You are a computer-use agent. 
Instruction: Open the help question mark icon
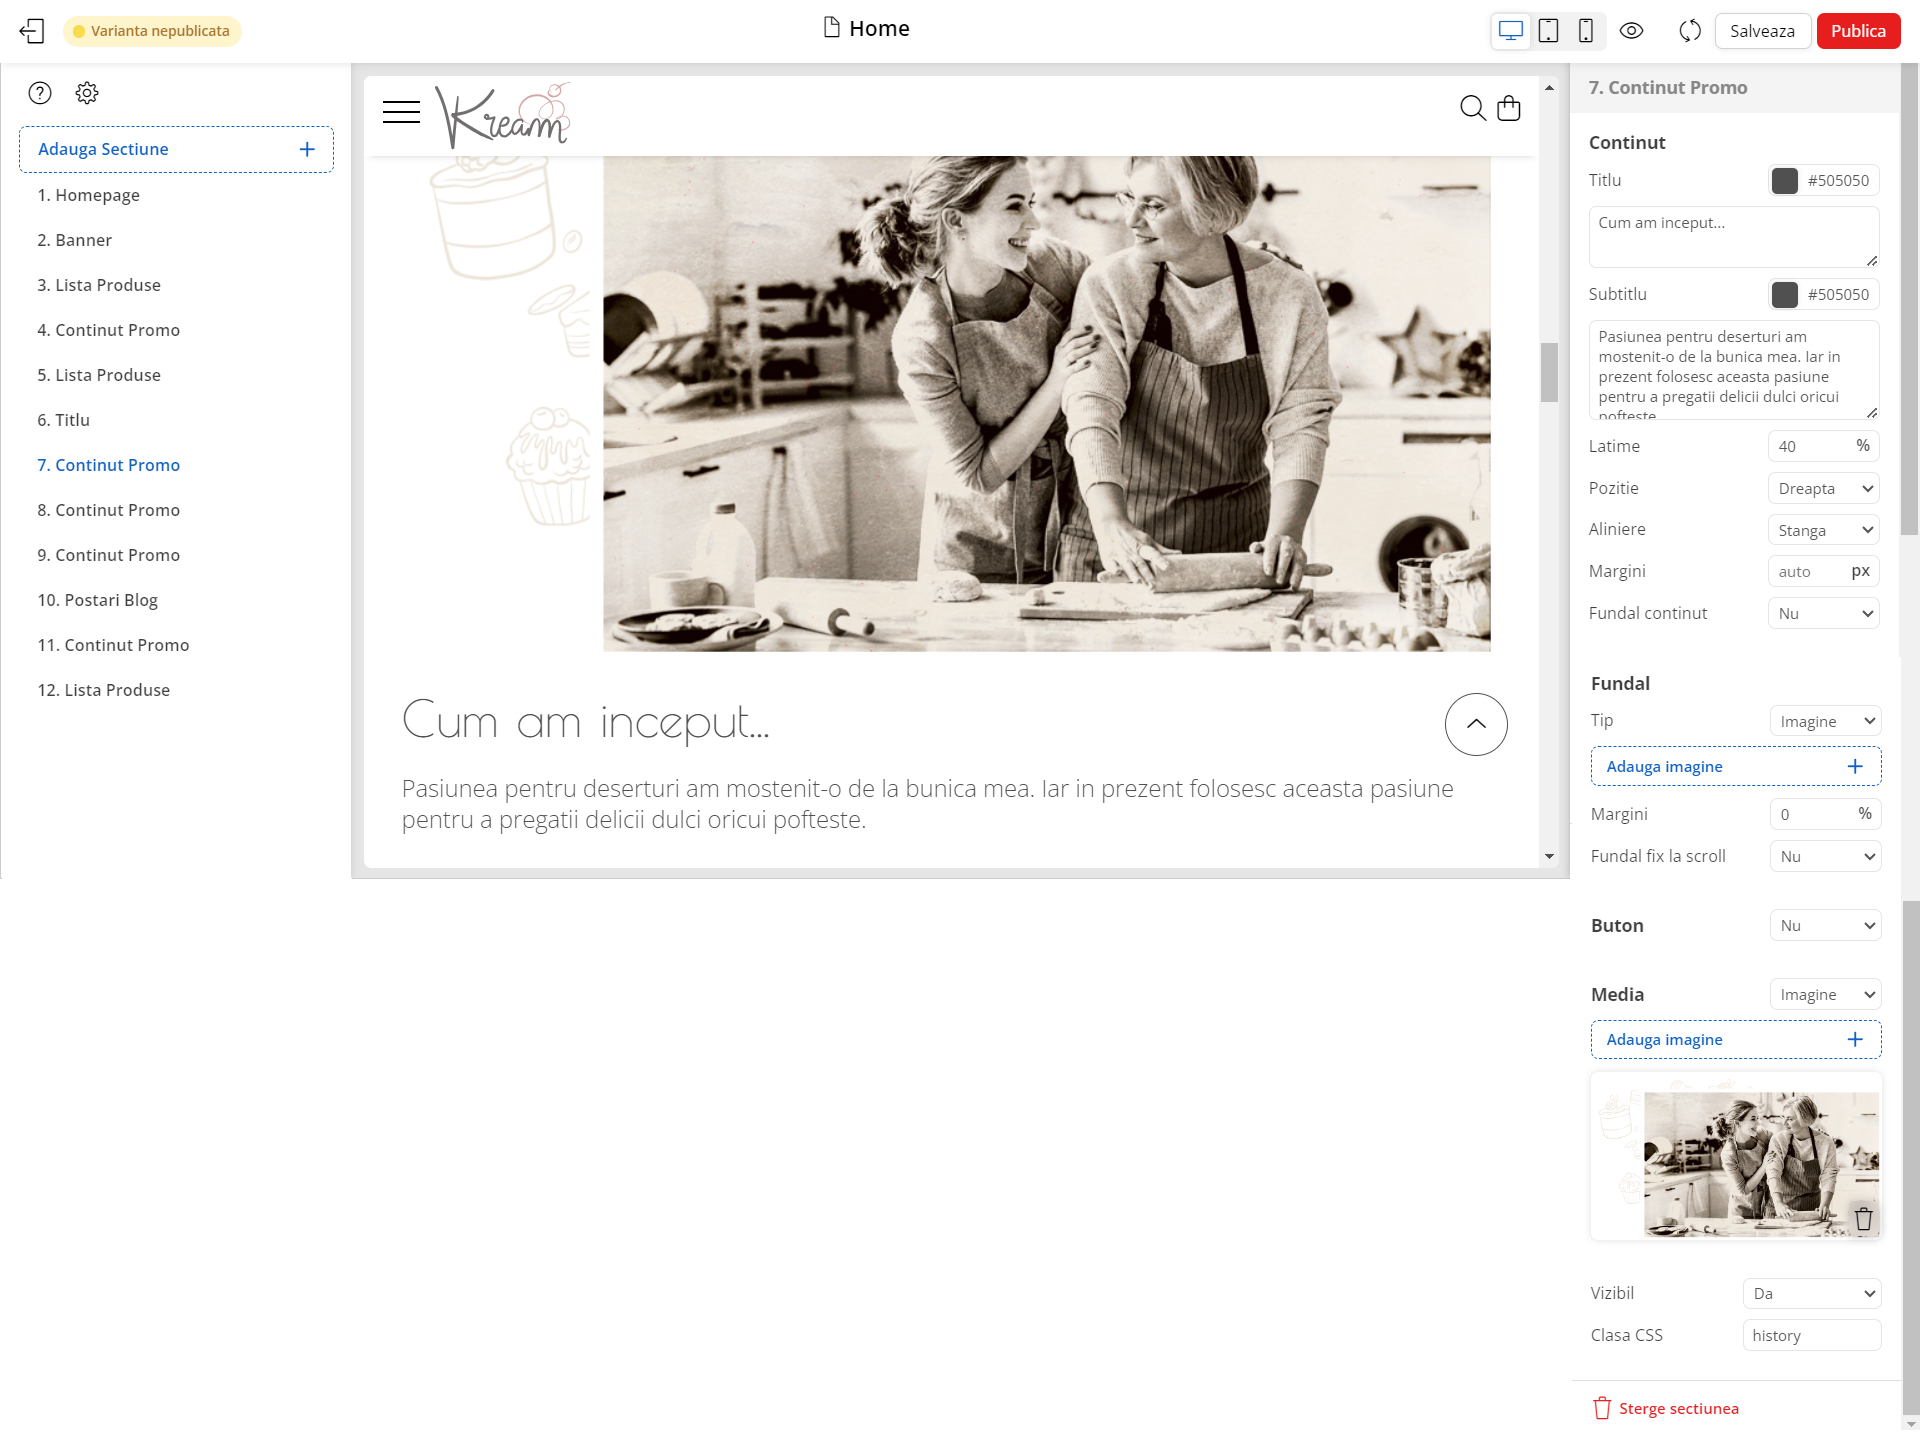[40, 93]
